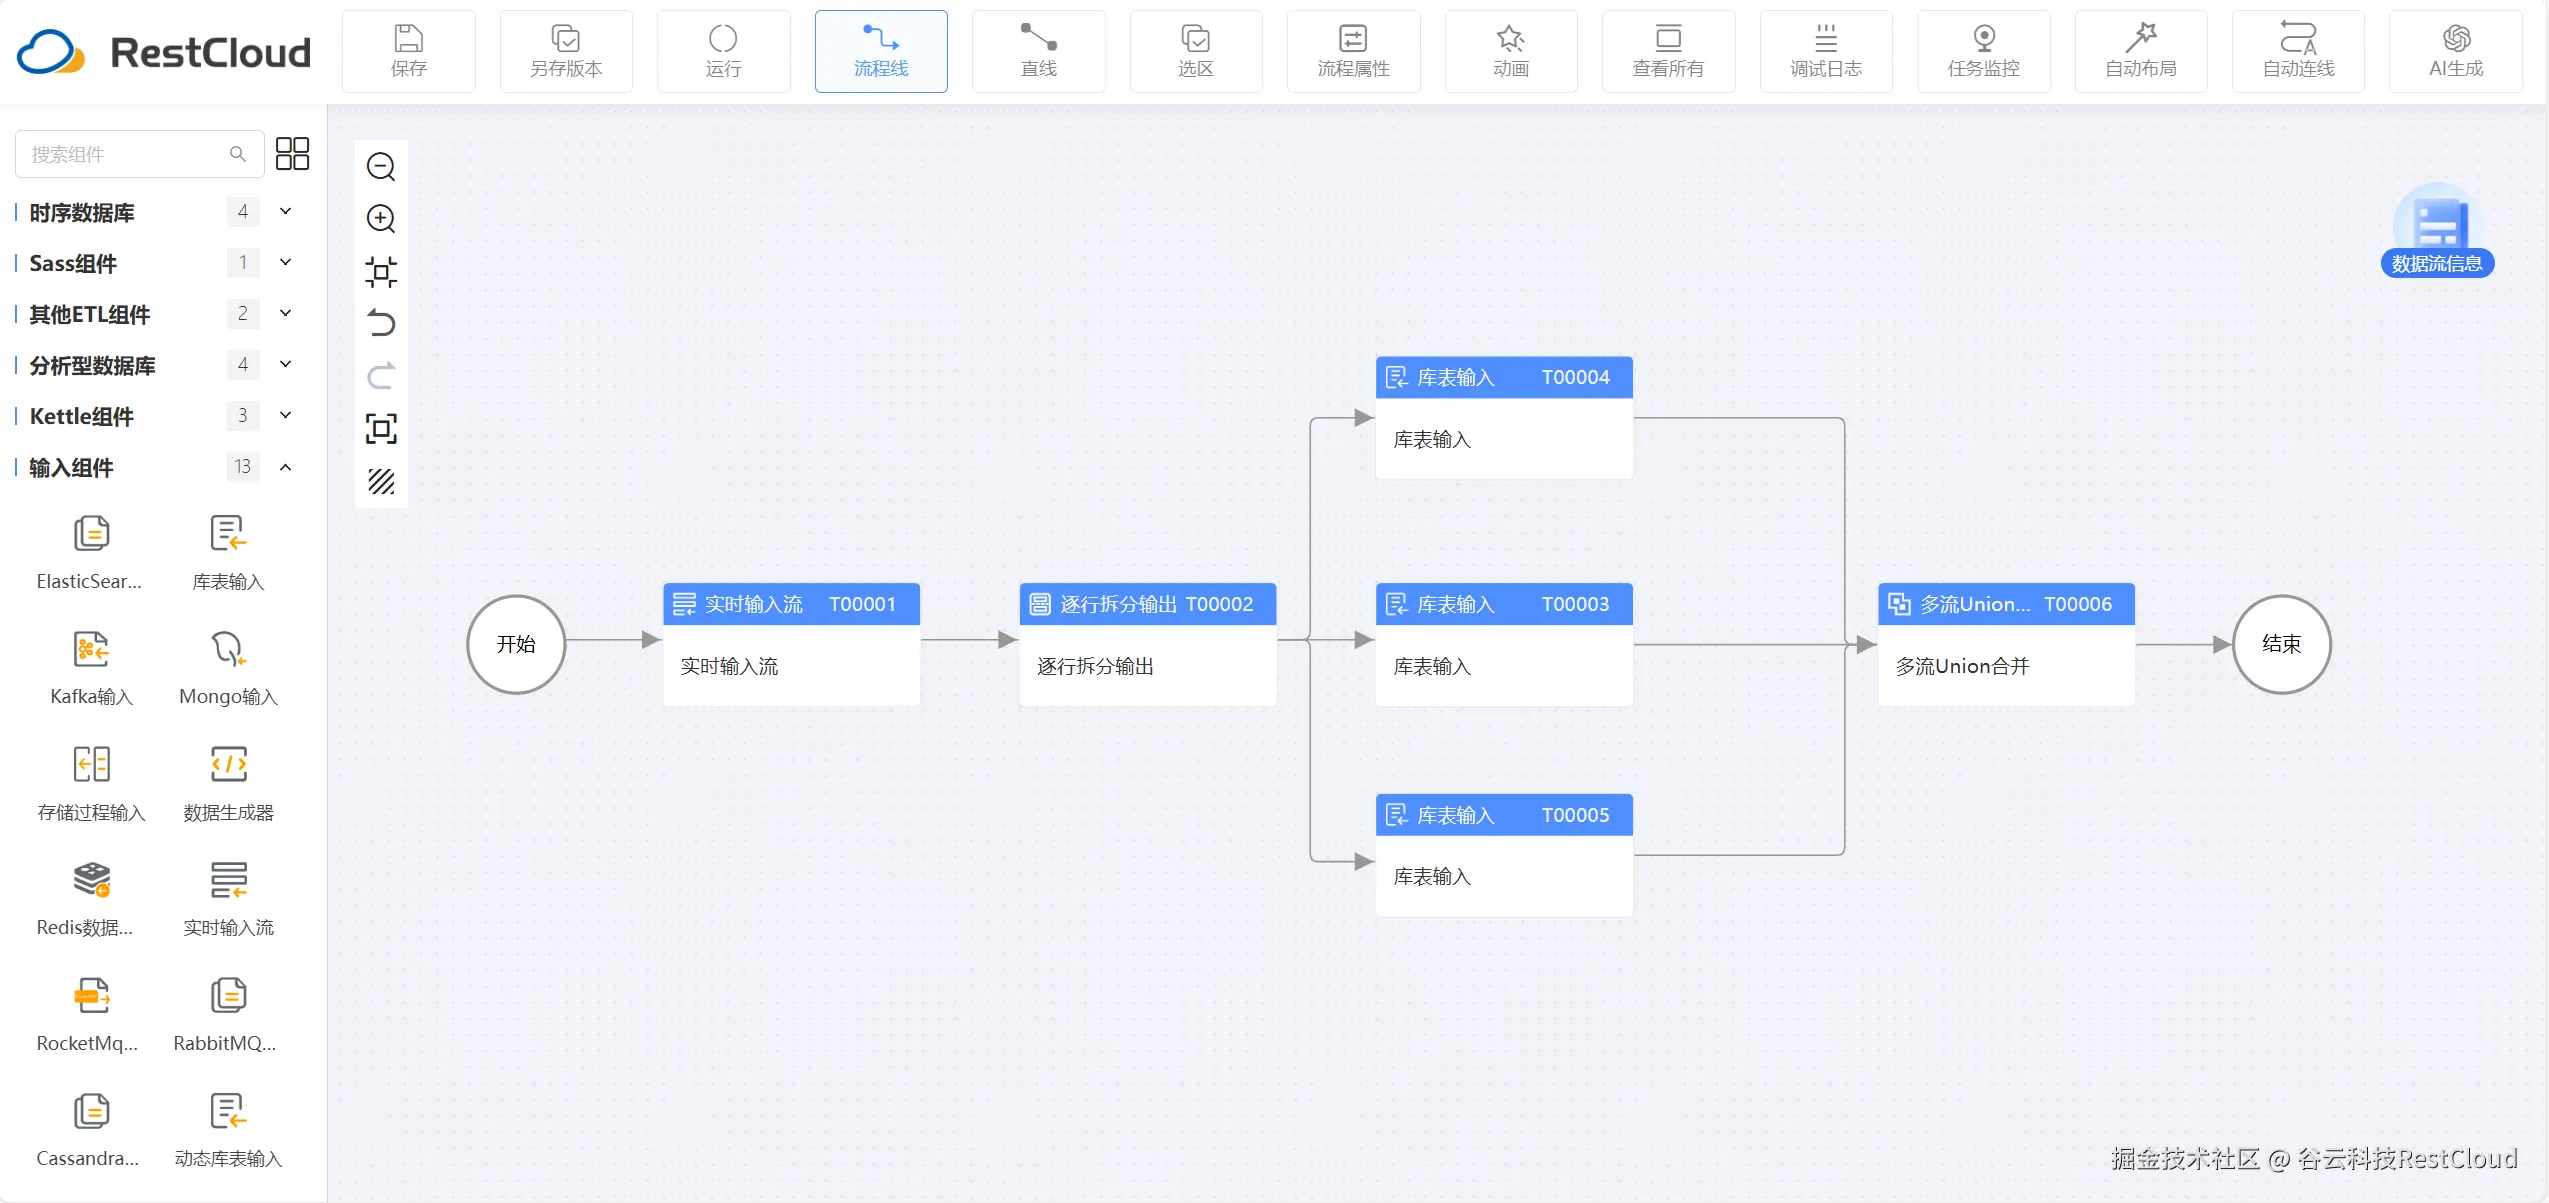The height and width of the screenshot is (1203, 2549).
Task: Collapse the 输入组件 category
Action: [x=285, y=467]
